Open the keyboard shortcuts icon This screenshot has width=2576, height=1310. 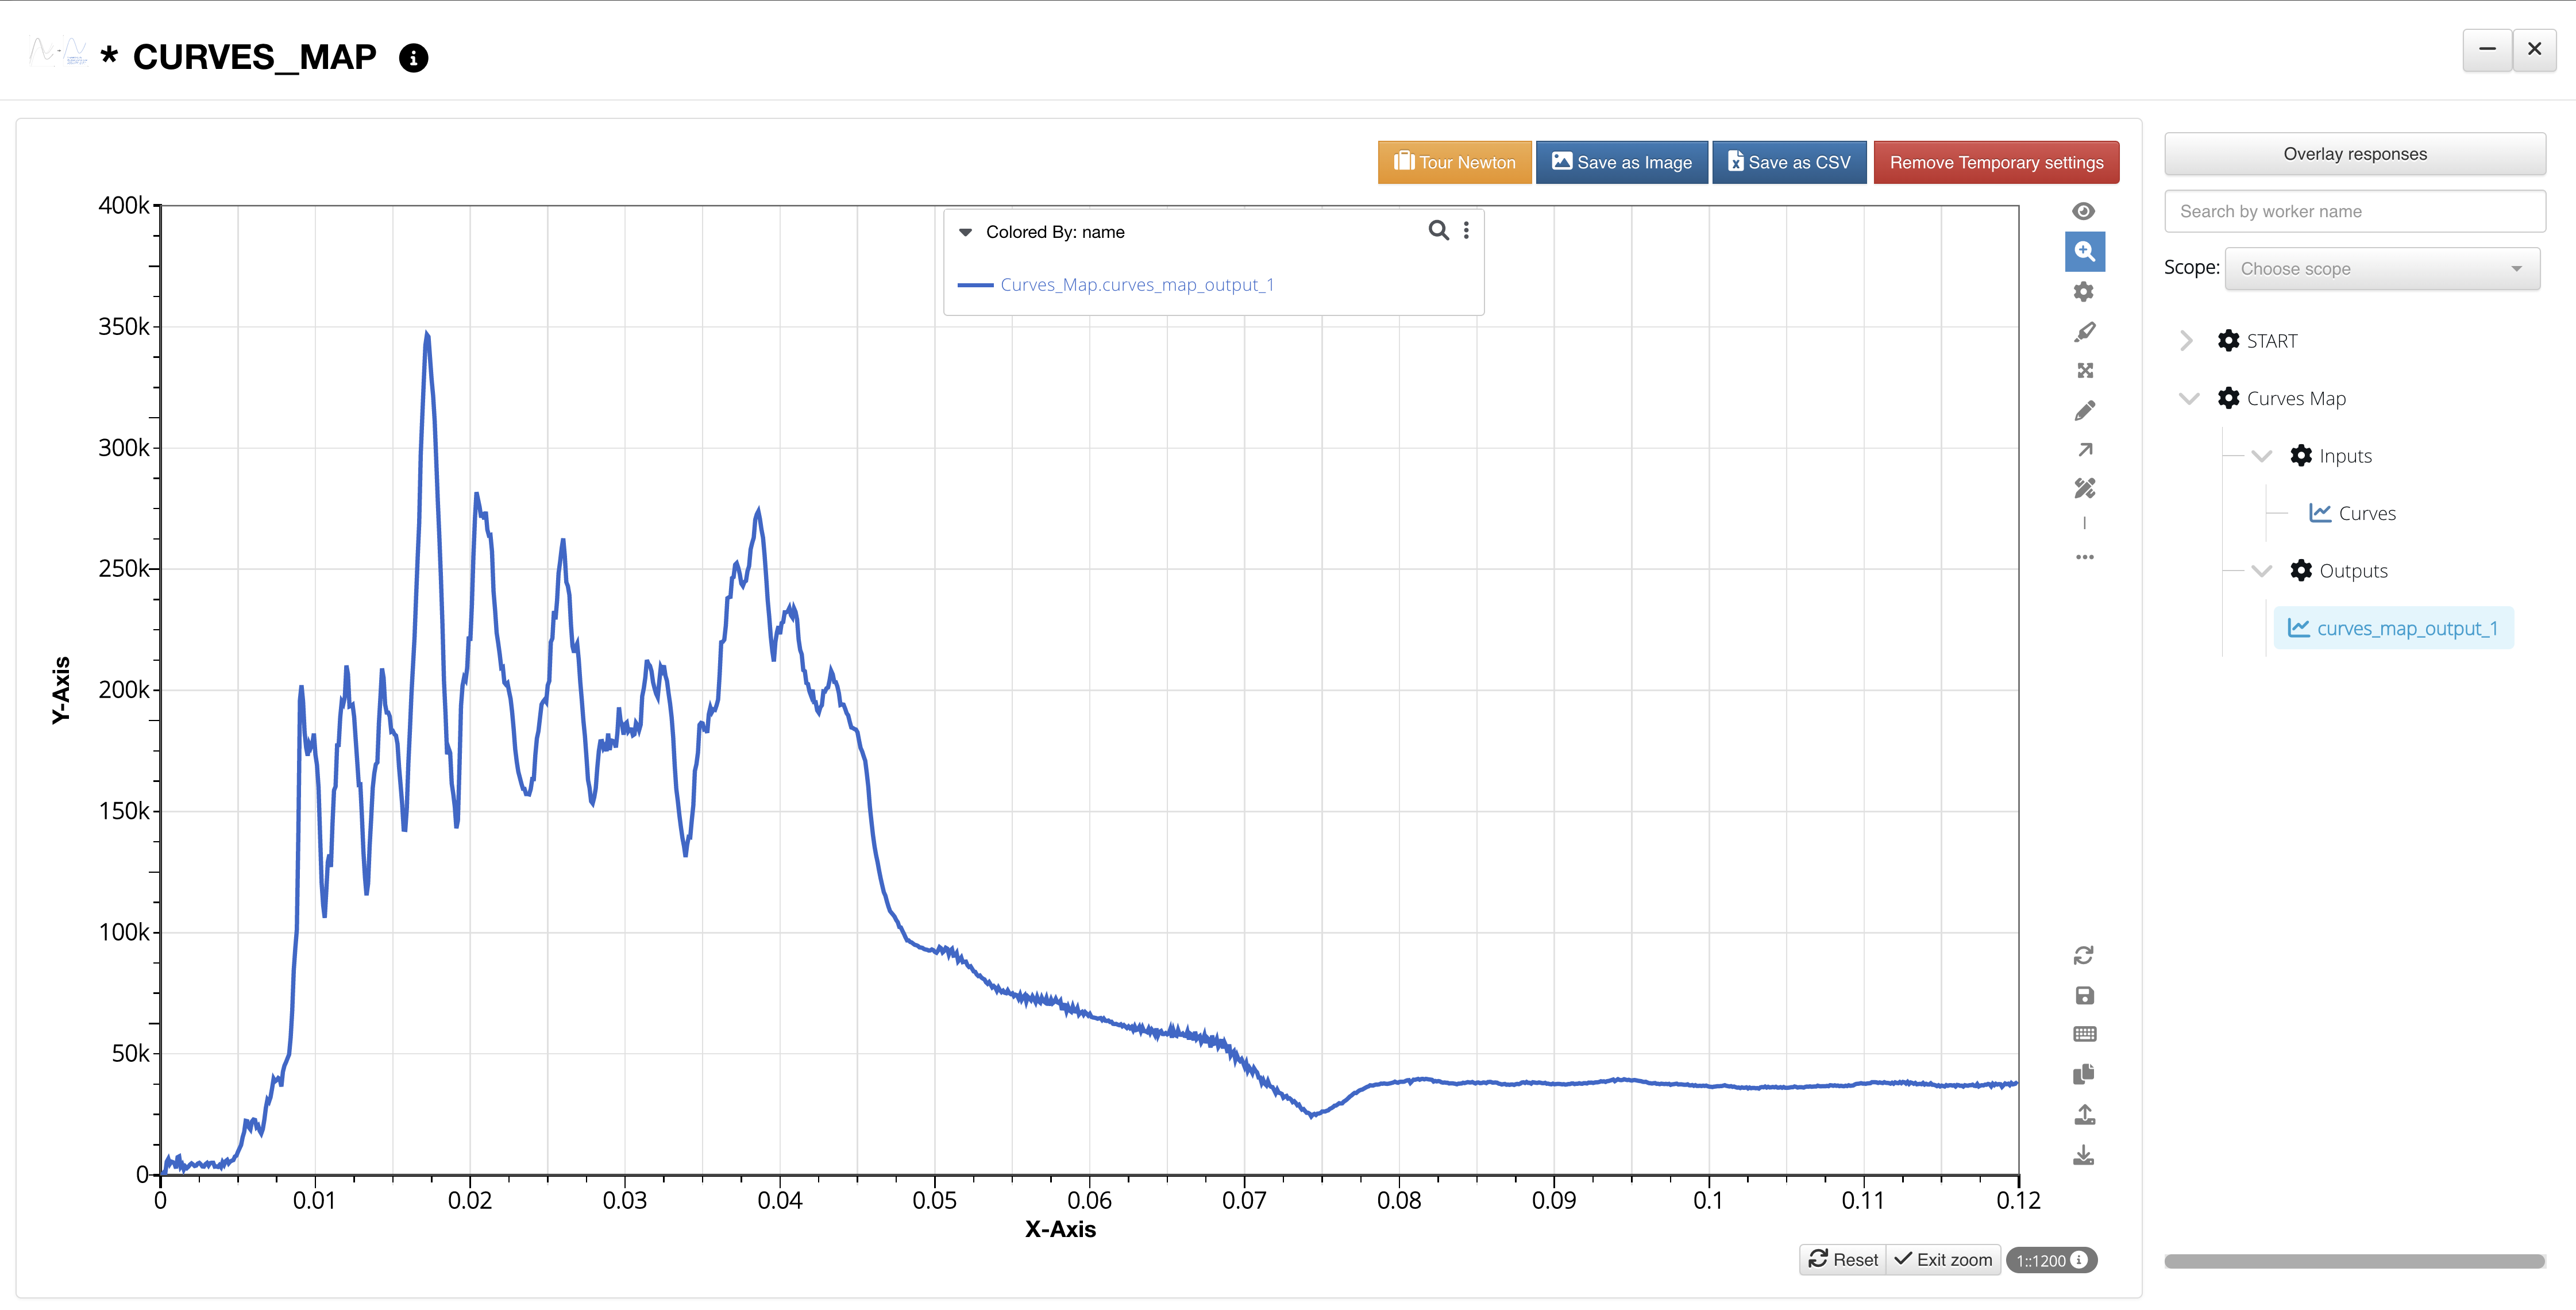(x=2084, y=1034)
